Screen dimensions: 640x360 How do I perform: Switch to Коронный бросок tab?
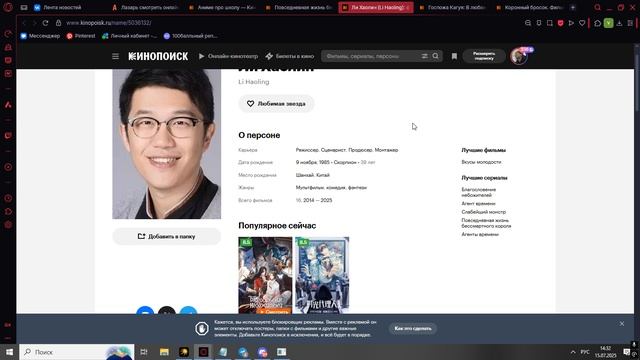[x=530, y=7]
